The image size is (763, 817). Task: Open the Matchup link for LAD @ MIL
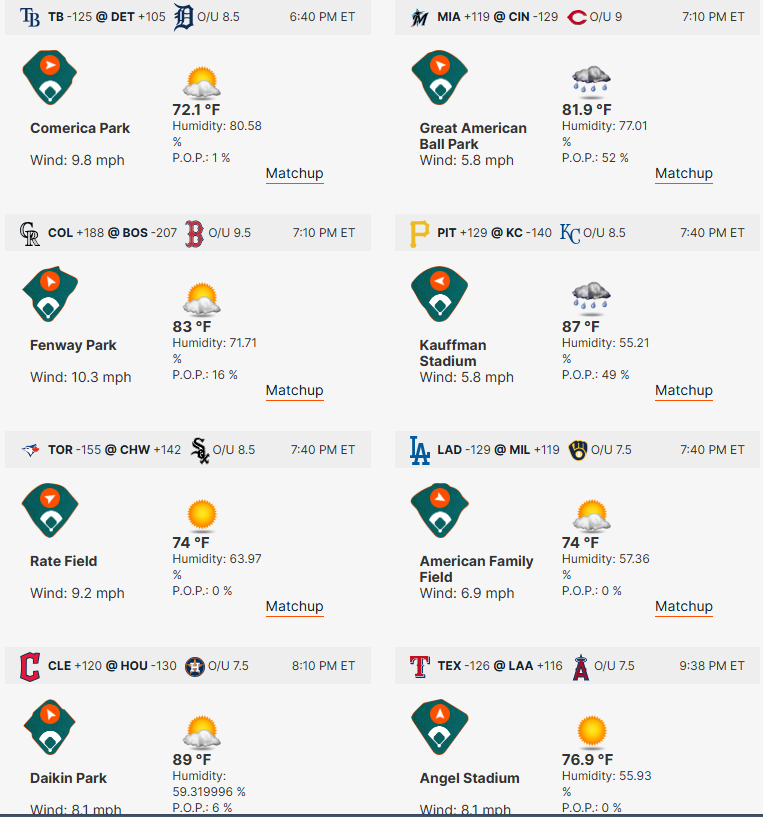(x=684, y=606)
